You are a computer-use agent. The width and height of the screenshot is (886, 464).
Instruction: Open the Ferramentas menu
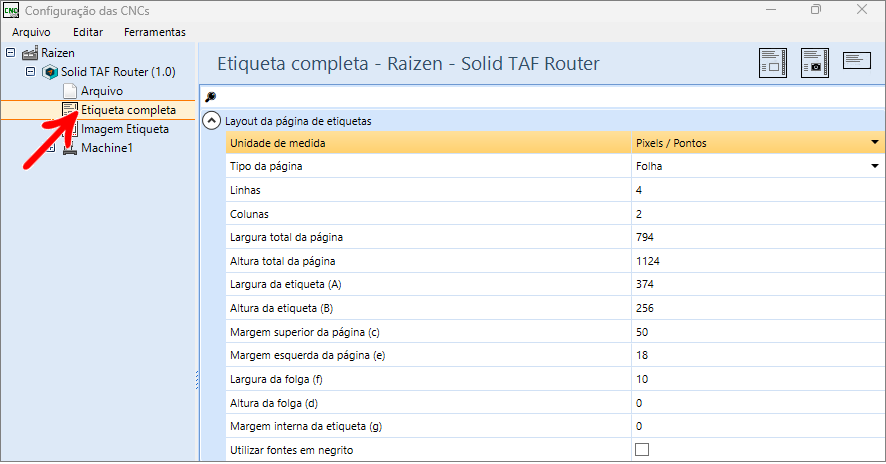click(x=155, y=32)
